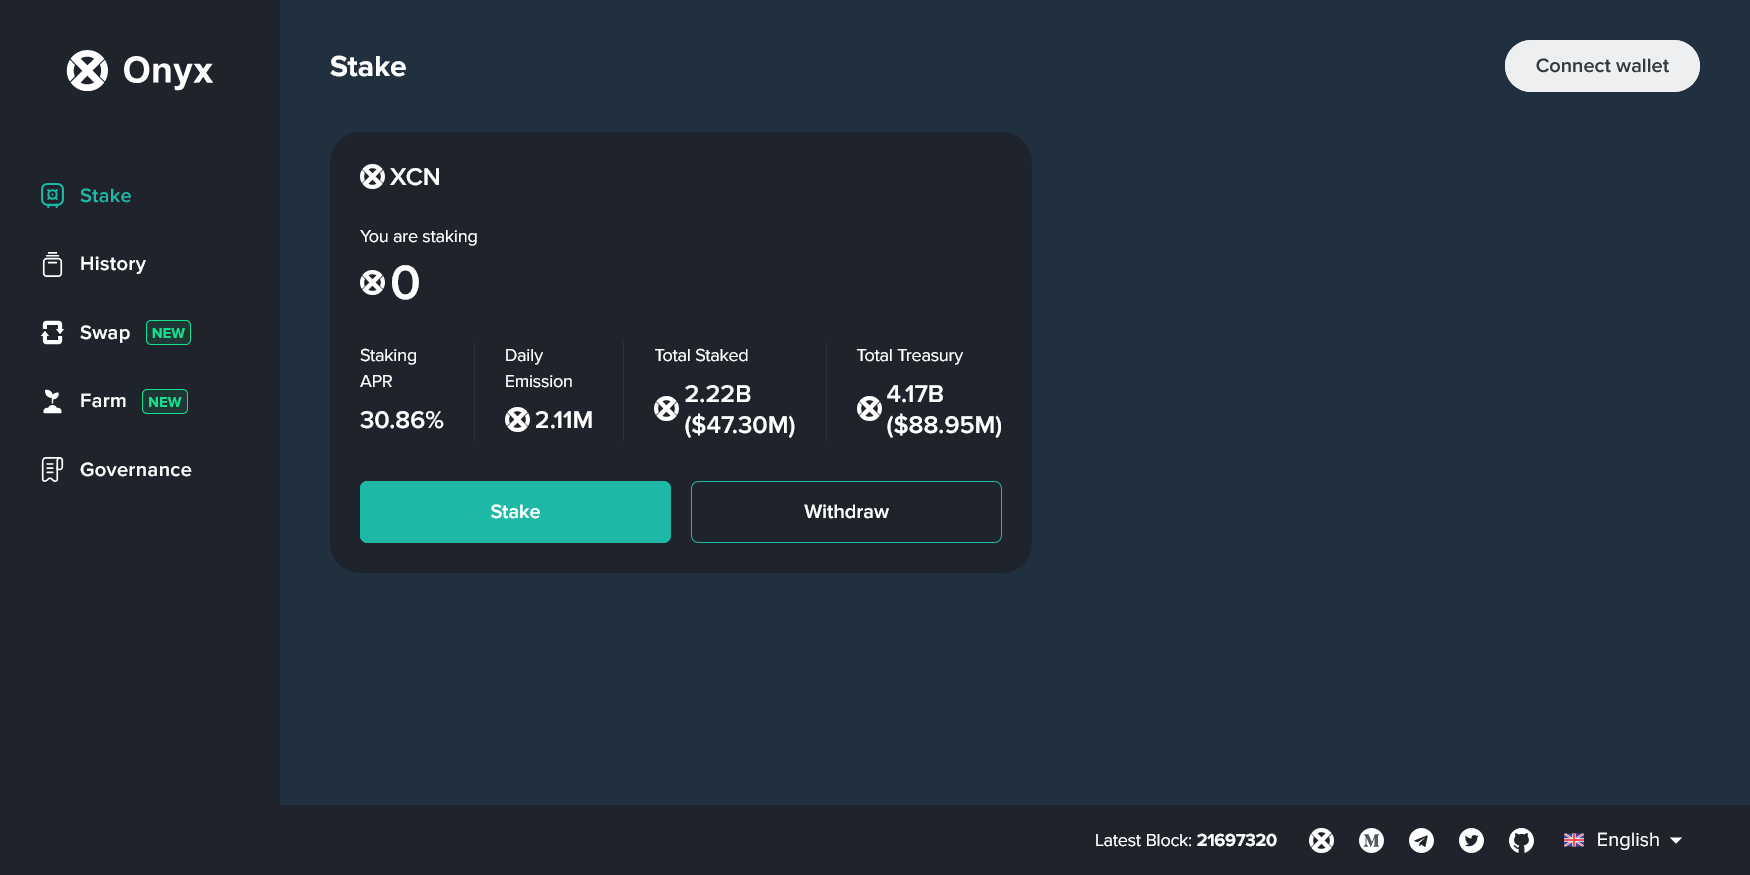Click the NEW badge beside Swap
The height and width of the screenshot is (875, 1750).
[x=168, y=333]
